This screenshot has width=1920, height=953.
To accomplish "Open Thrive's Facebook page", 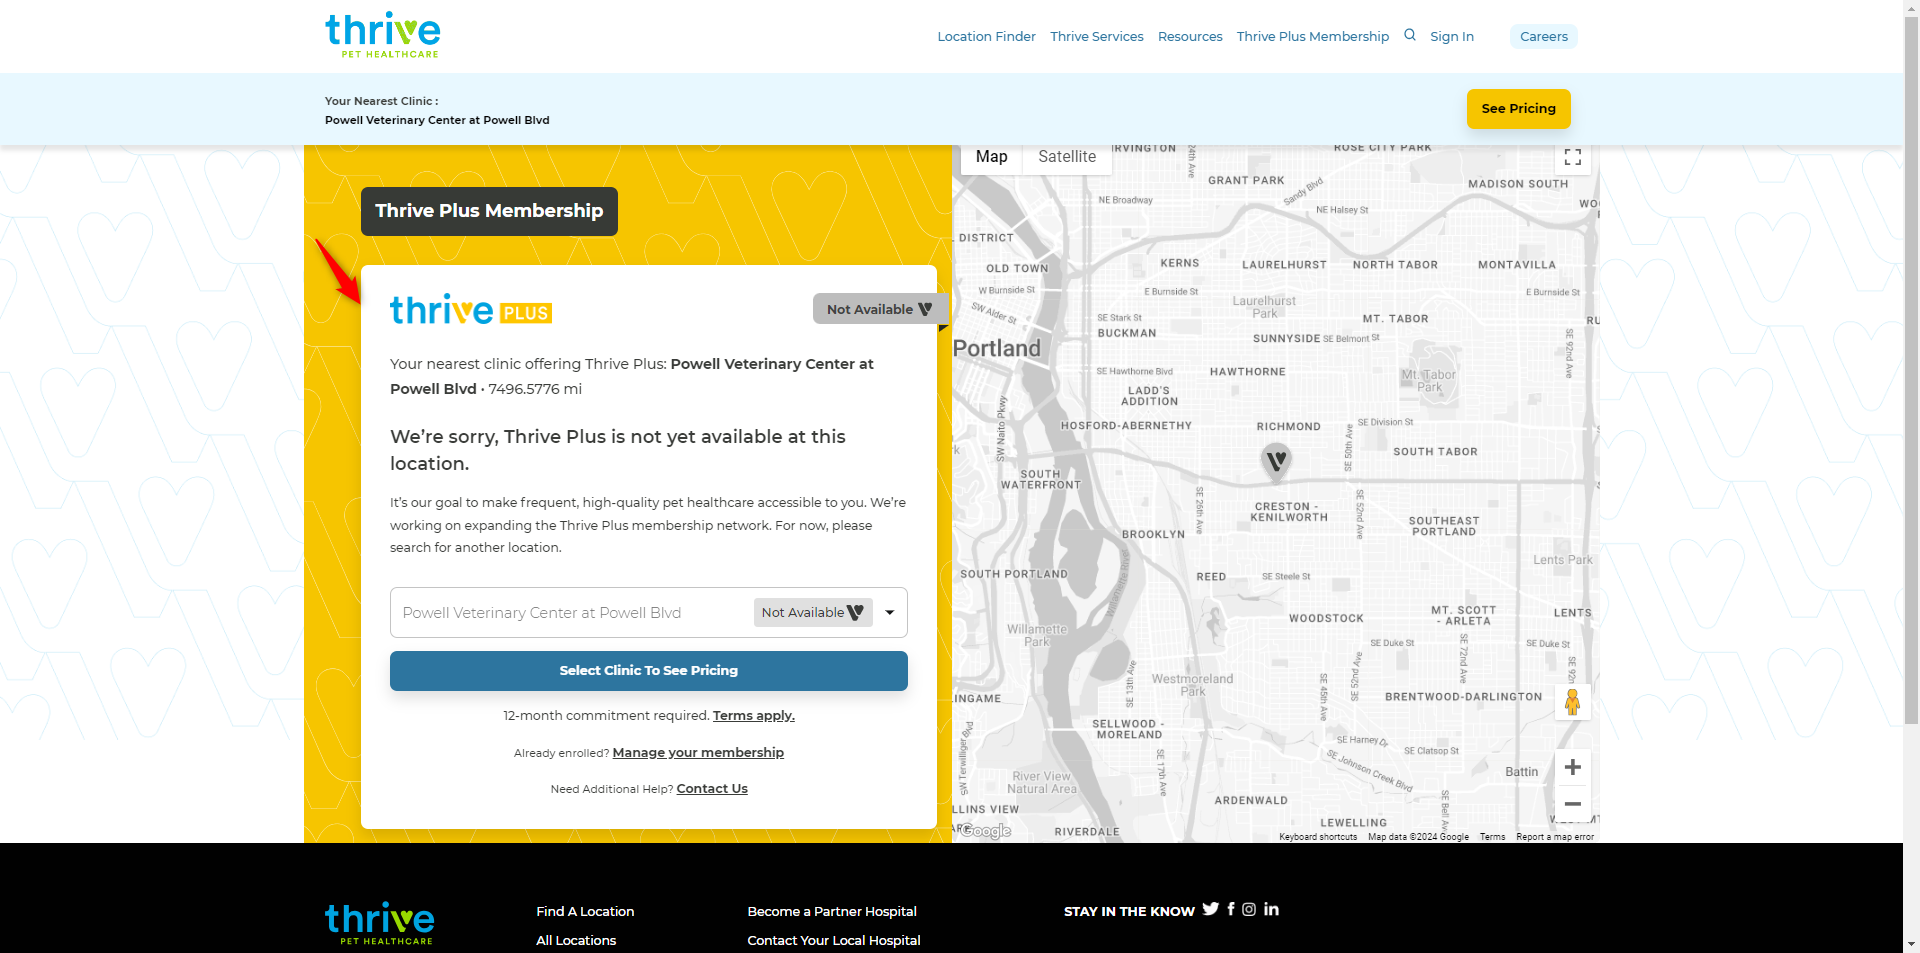I will point(1231,909).
